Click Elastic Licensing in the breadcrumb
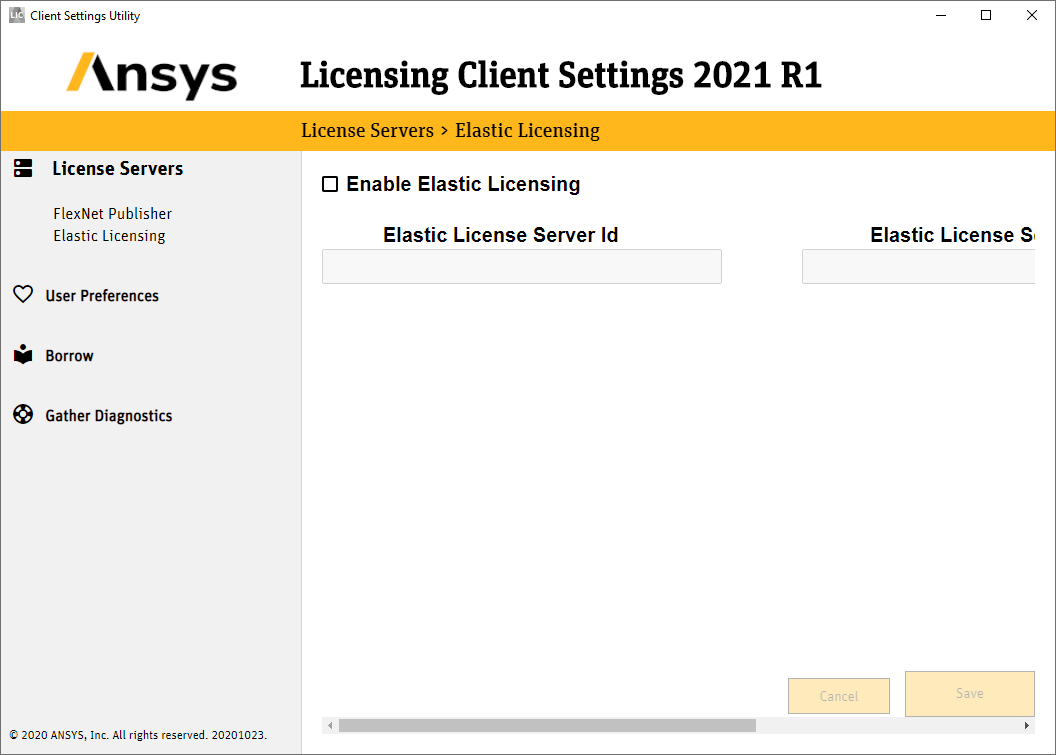The image size is (1056, 755). [x=527, y=130]
